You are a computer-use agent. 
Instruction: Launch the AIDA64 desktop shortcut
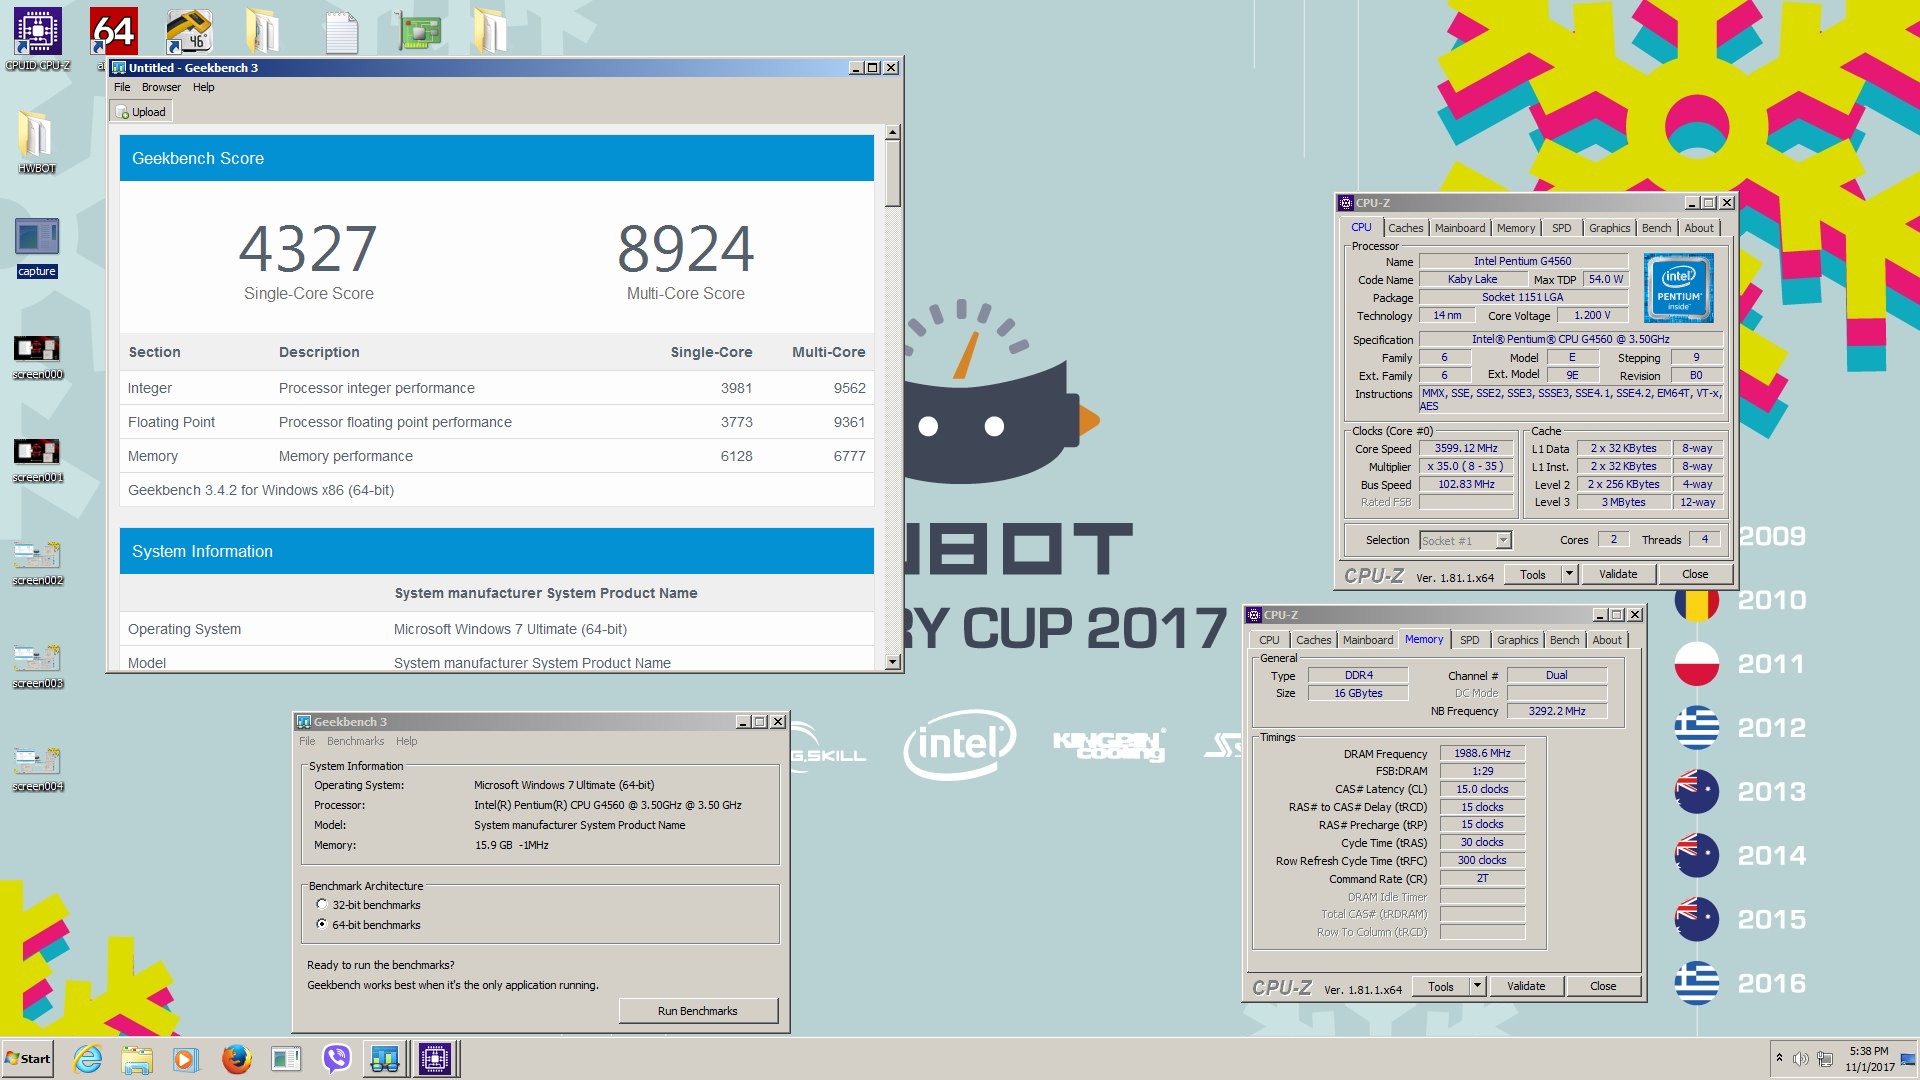113,32
